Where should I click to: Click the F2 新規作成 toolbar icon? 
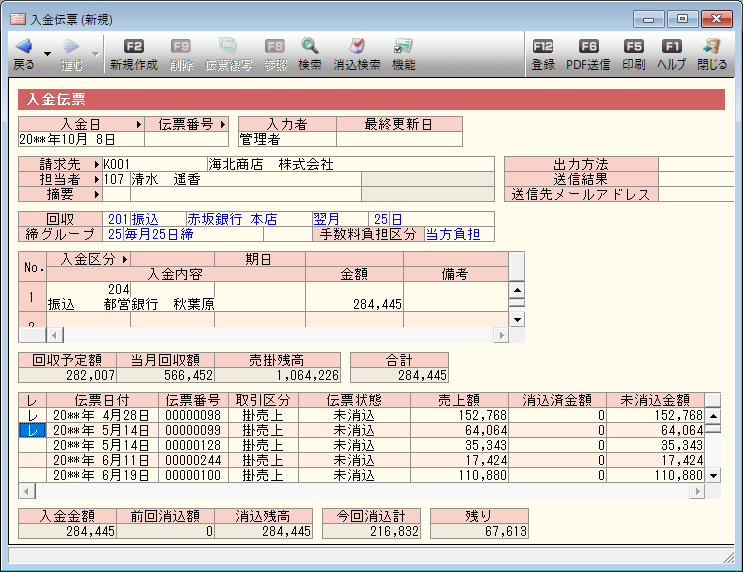click(133, 47)
